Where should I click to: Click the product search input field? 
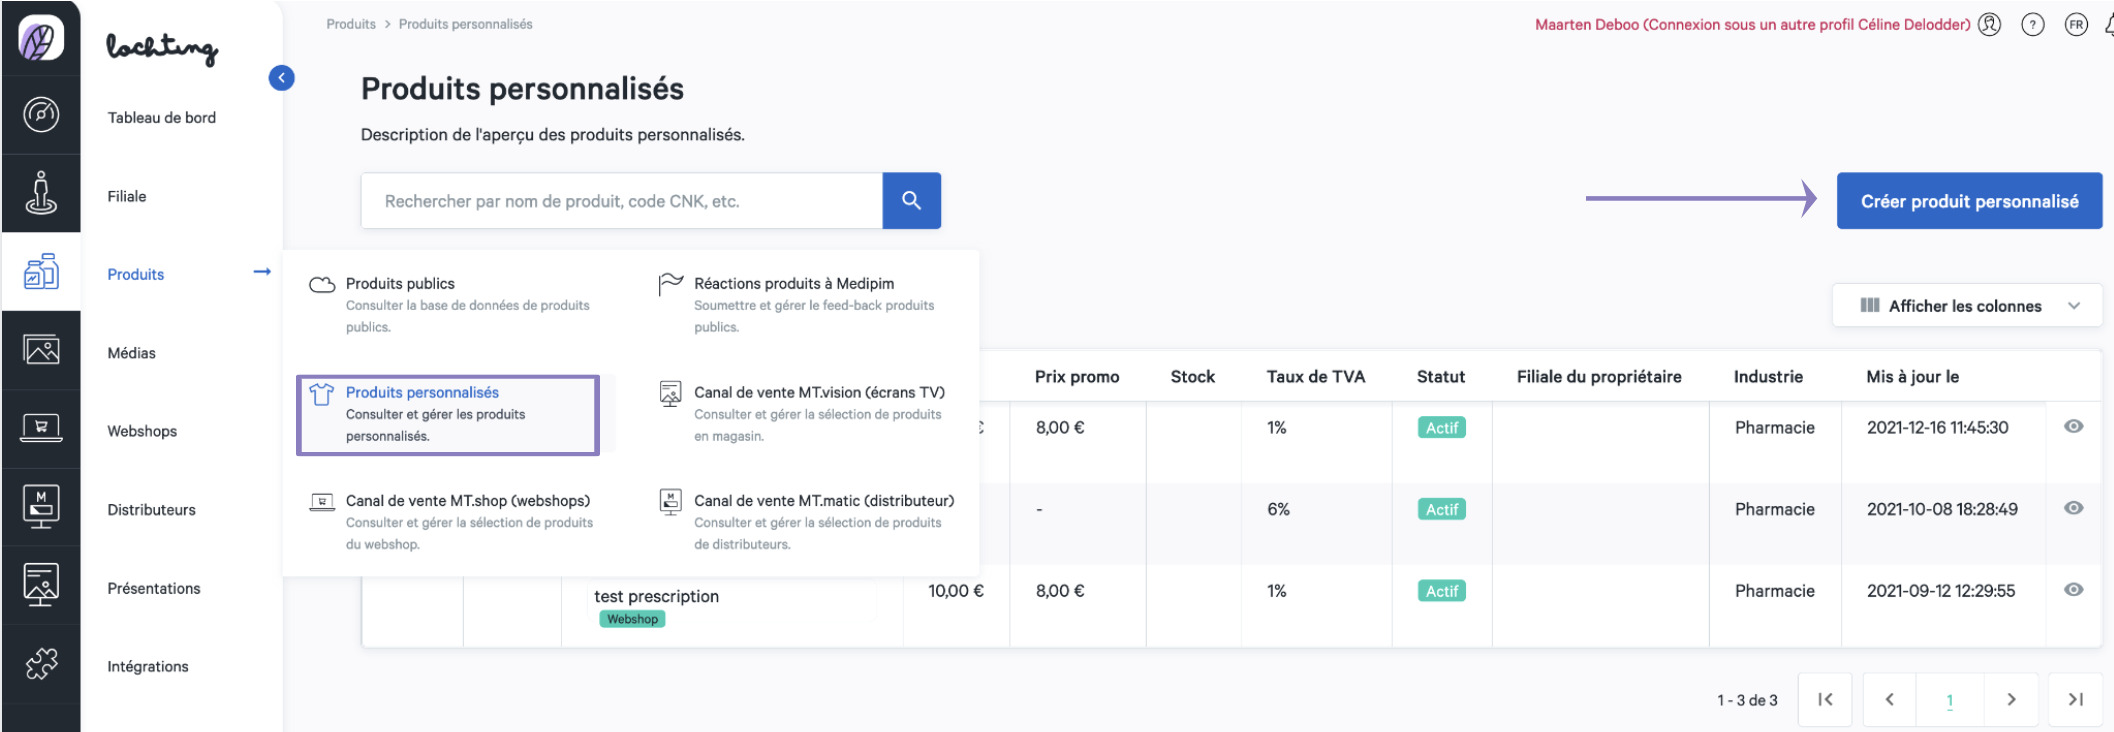[x=621, y=201]
